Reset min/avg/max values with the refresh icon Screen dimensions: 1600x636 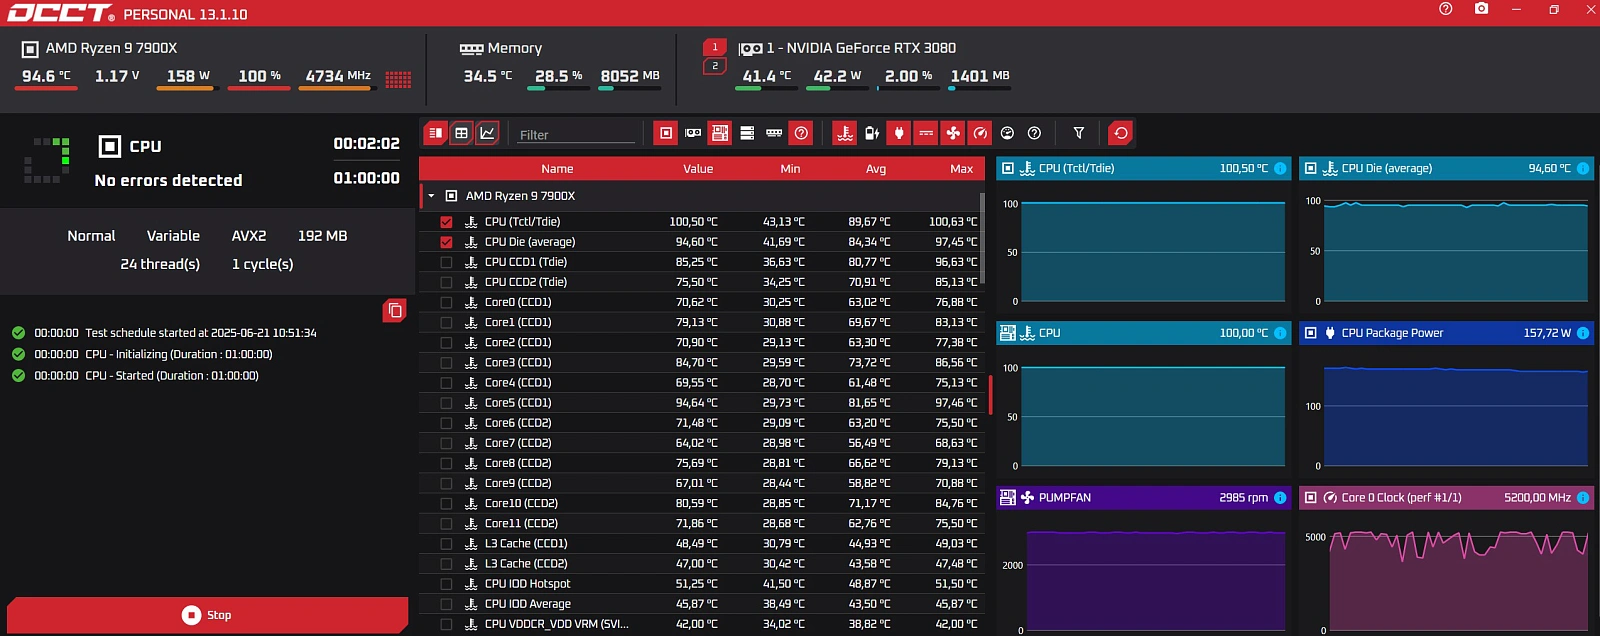click(x=1121, y=133)
